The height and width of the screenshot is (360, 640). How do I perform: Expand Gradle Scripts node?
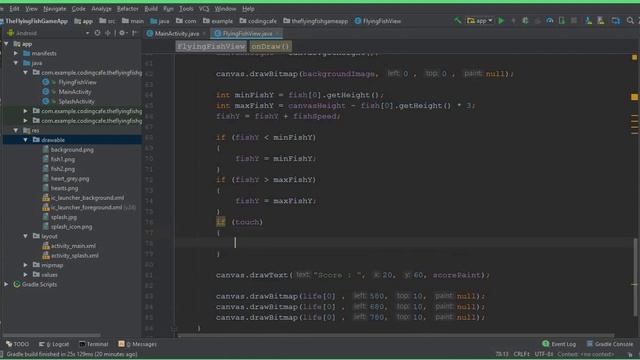point(6,284)
